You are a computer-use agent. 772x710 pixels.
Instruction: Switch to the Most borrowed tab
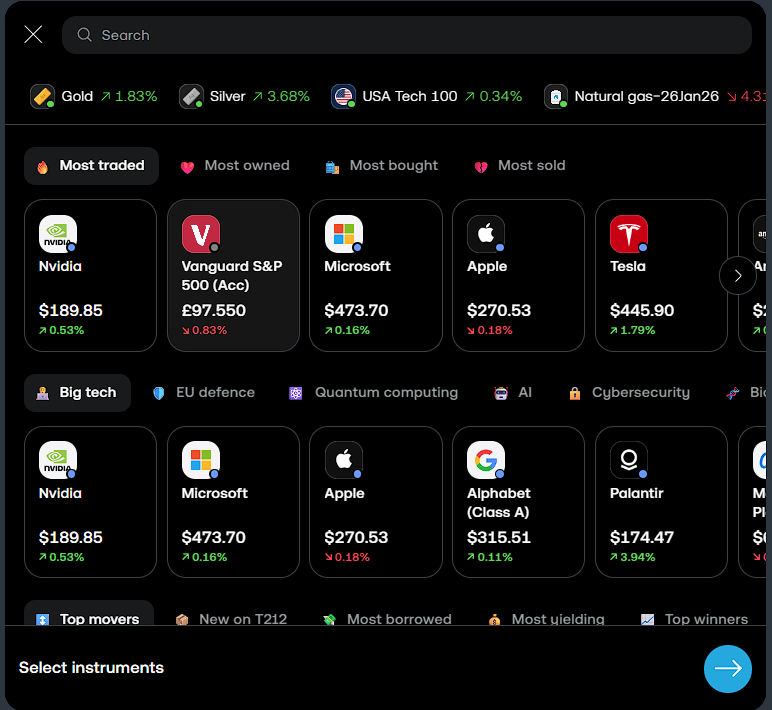[387, 618]
